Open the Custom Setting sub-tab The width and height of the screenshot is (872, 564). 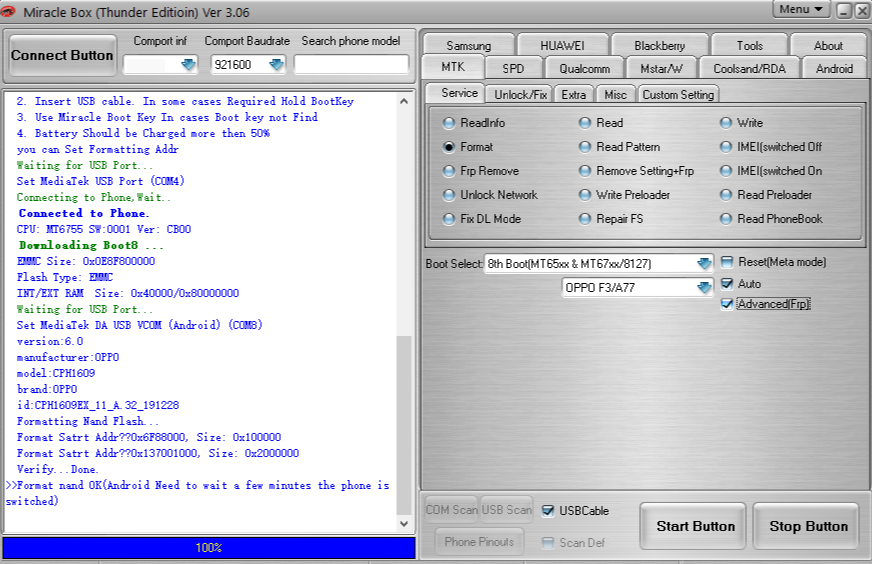tap(678, 95)
